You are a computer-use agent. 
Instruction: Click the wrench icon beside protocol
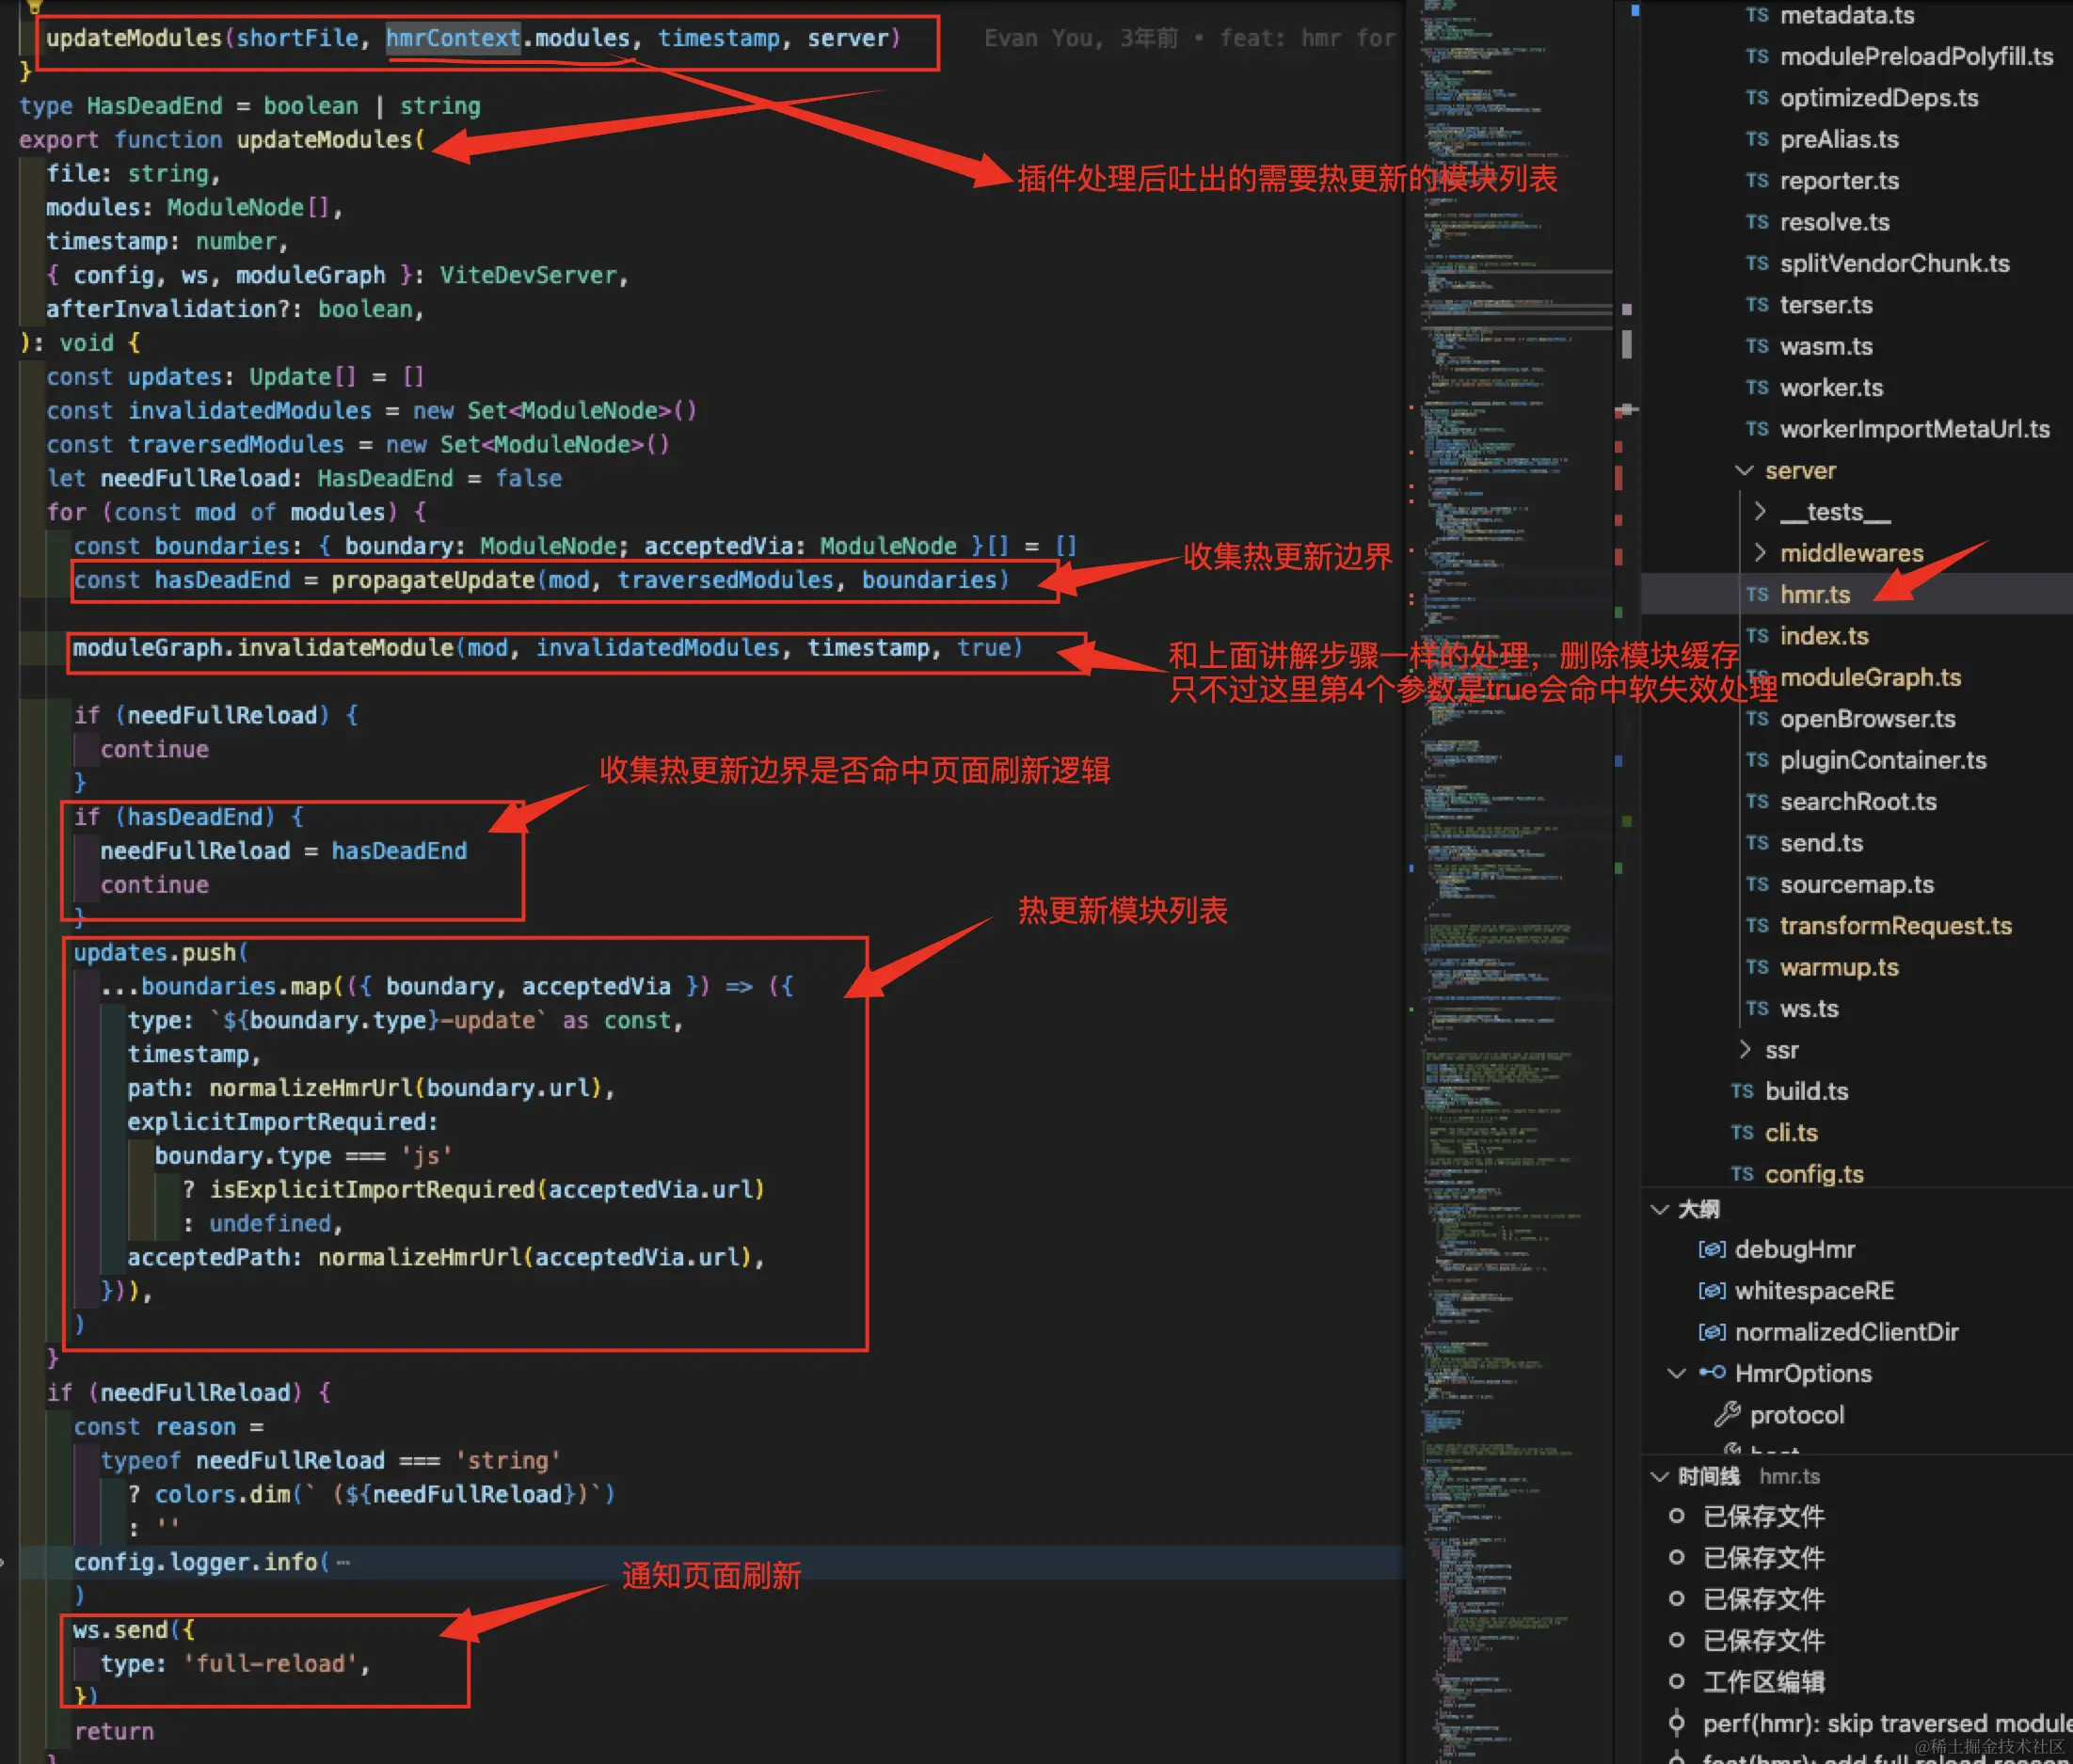click(1727, 1414)
